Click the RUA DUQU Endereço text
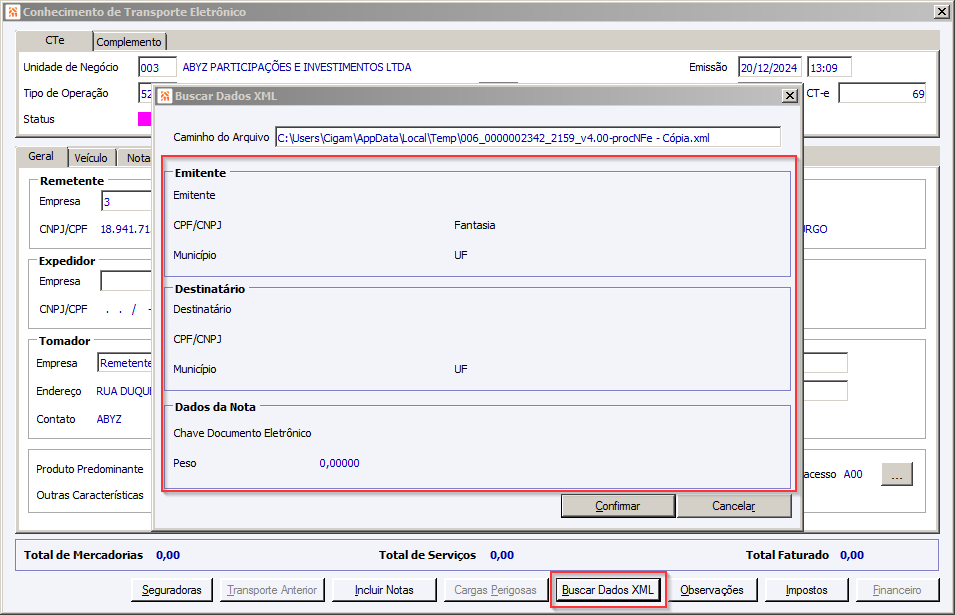The width and height of the screenshot is (955, 615). (x=124, y=391)
